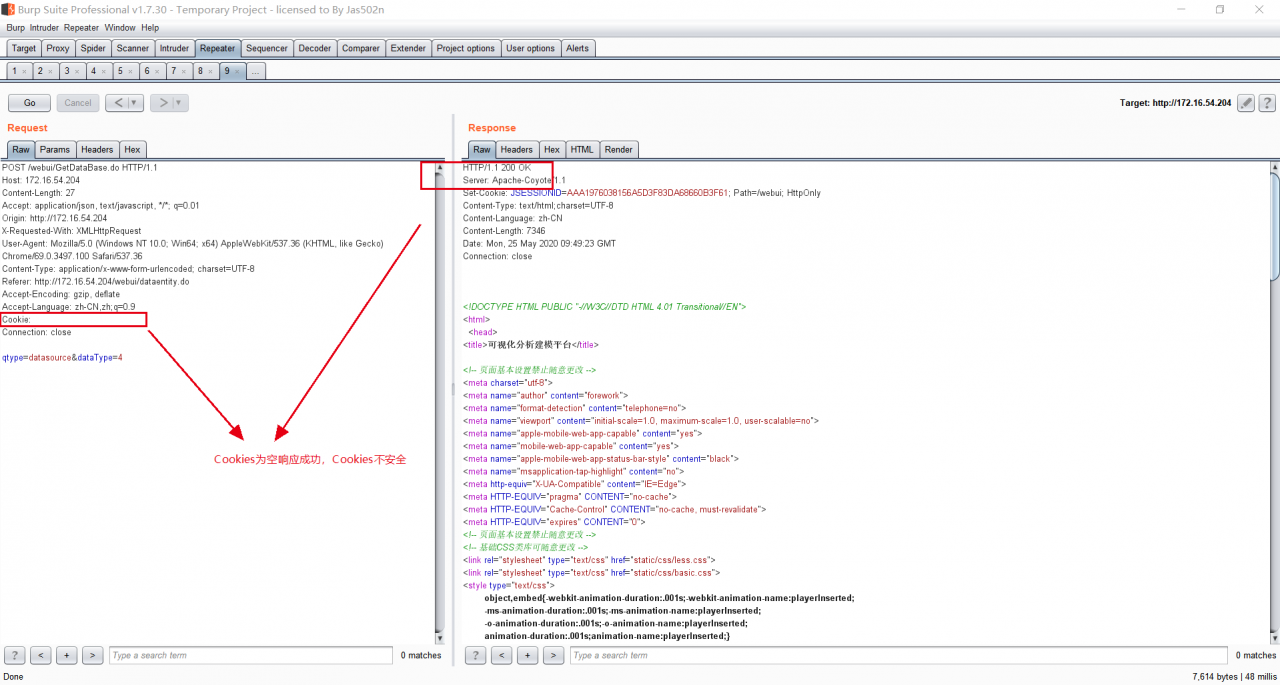Click the Burp Suite title bar icon
1280x685 pixels.
(x=8, y=9)
